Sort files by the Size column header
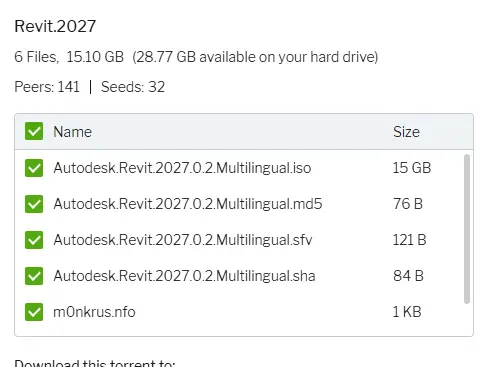 406,132
